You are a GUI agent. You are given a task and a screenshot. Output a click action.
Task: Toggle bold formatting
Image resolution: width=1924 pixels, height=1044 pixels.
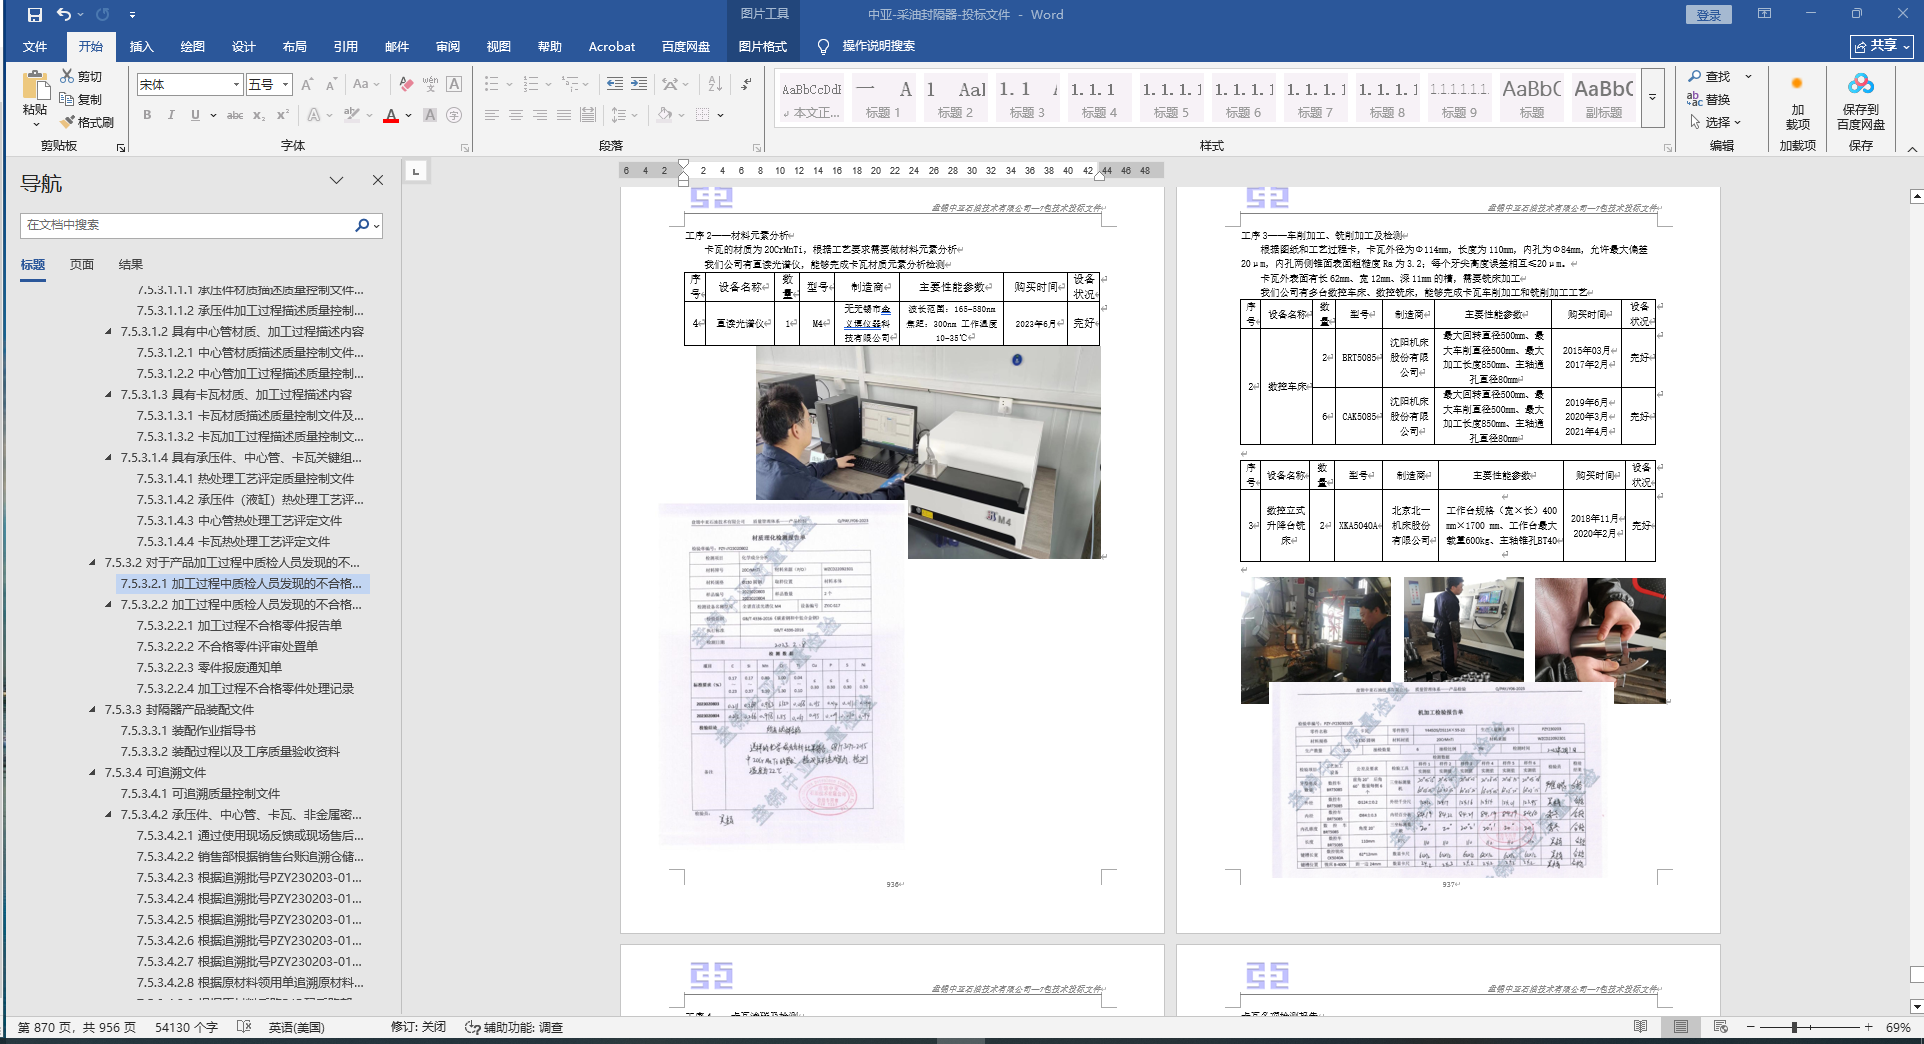pos(147,115)
